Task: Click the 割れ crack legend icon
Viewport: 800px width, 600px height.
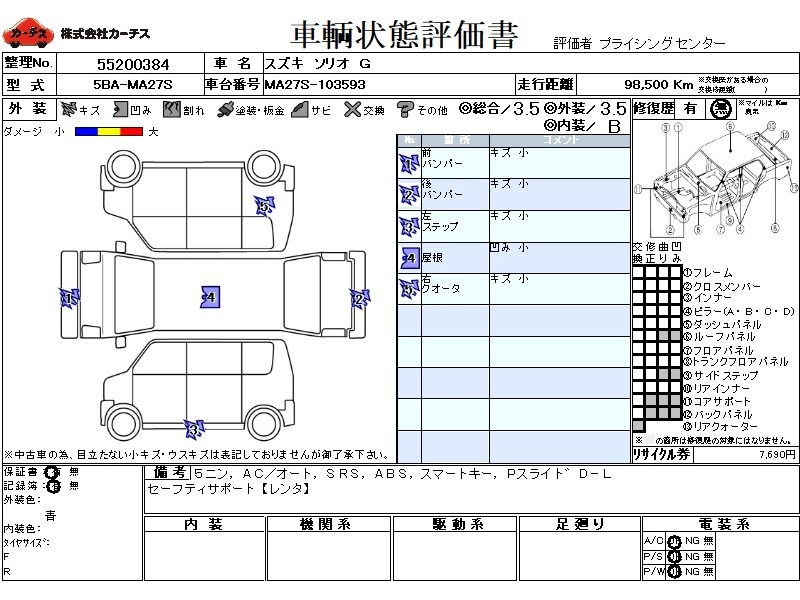Action: (171, 110)
